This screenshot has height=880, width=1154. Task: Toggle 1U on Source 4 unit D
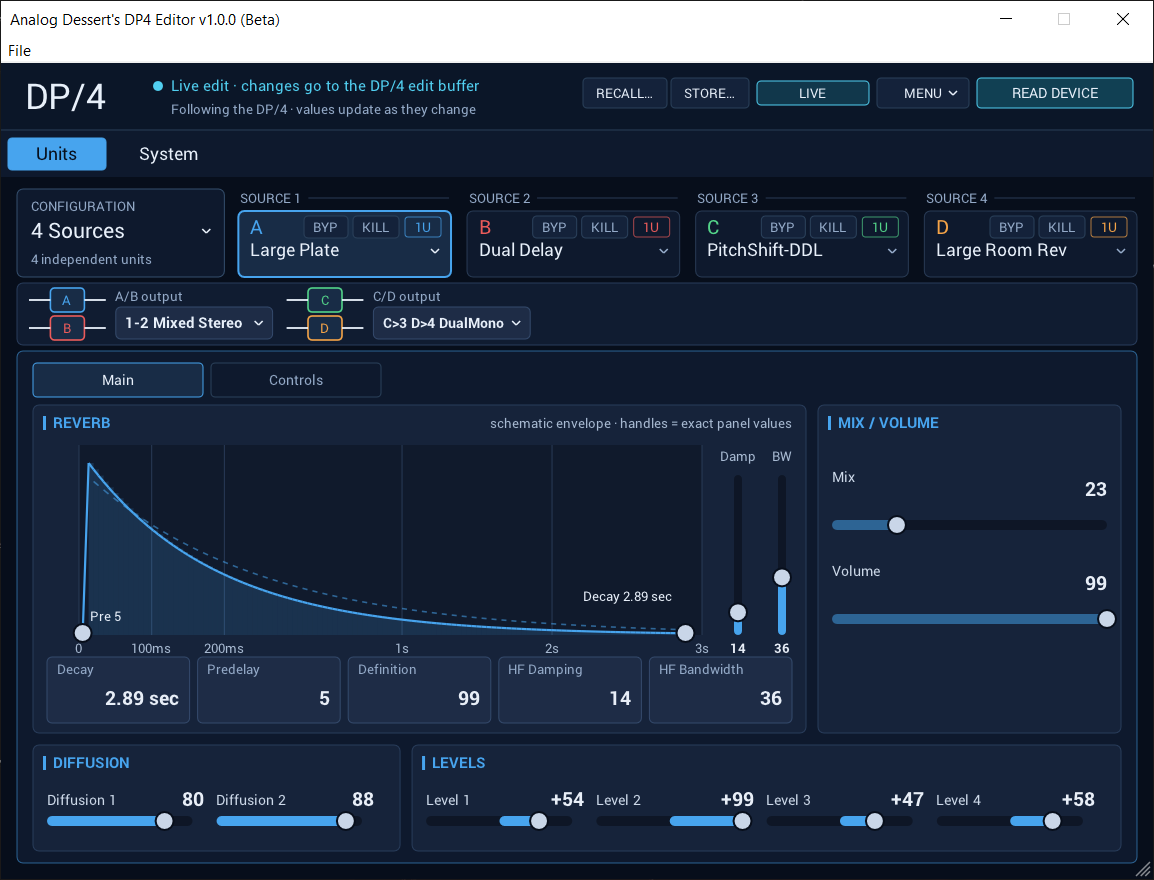pos(1109,227)
